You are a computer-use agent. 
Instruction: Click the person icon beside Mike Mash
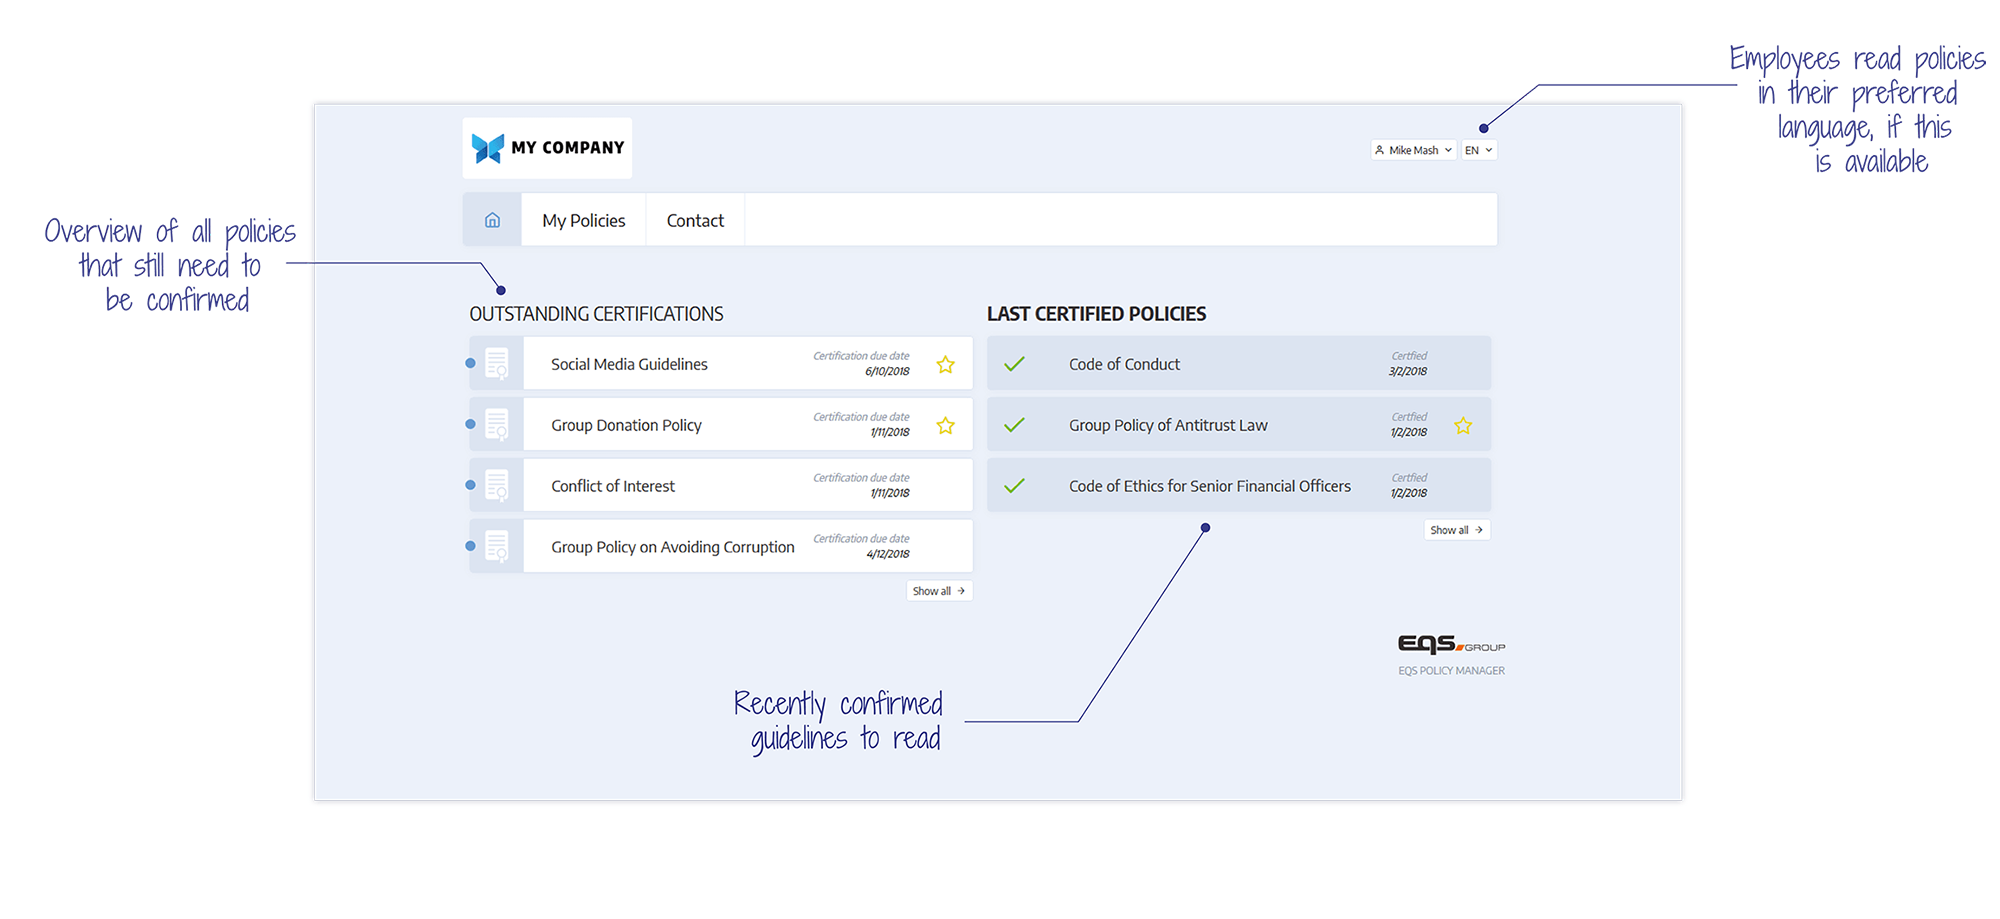(1380, 150)
